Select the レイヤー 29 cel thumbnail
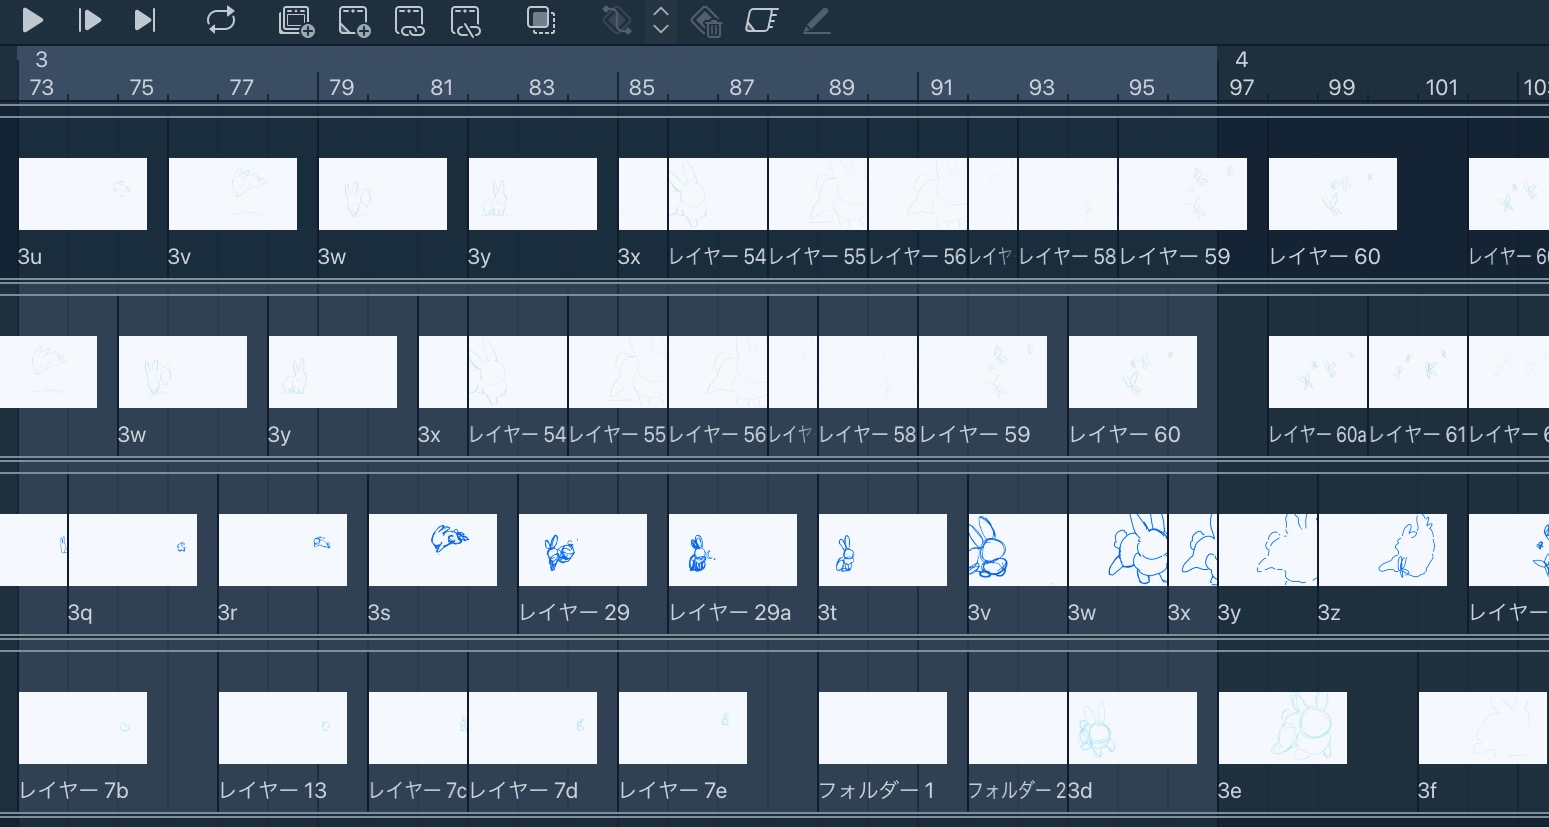This screenshot has width=1549, height=827. [583, 550]
